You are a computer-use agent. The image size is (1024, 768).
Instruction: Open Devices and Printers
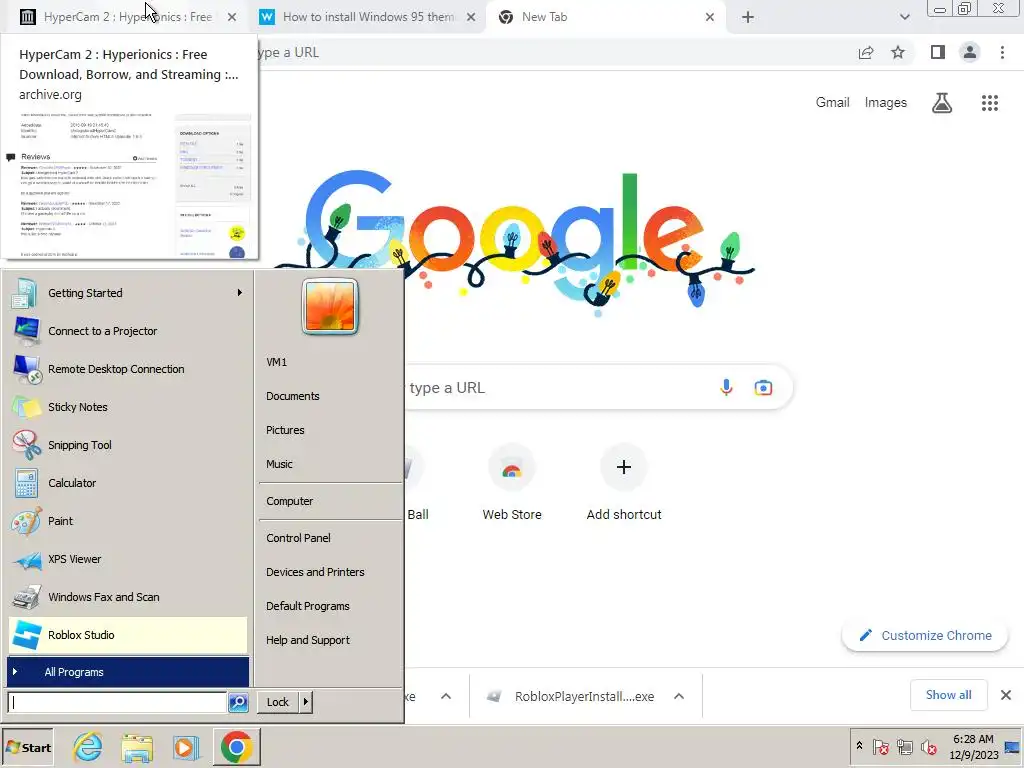click(x=330, y=571)
